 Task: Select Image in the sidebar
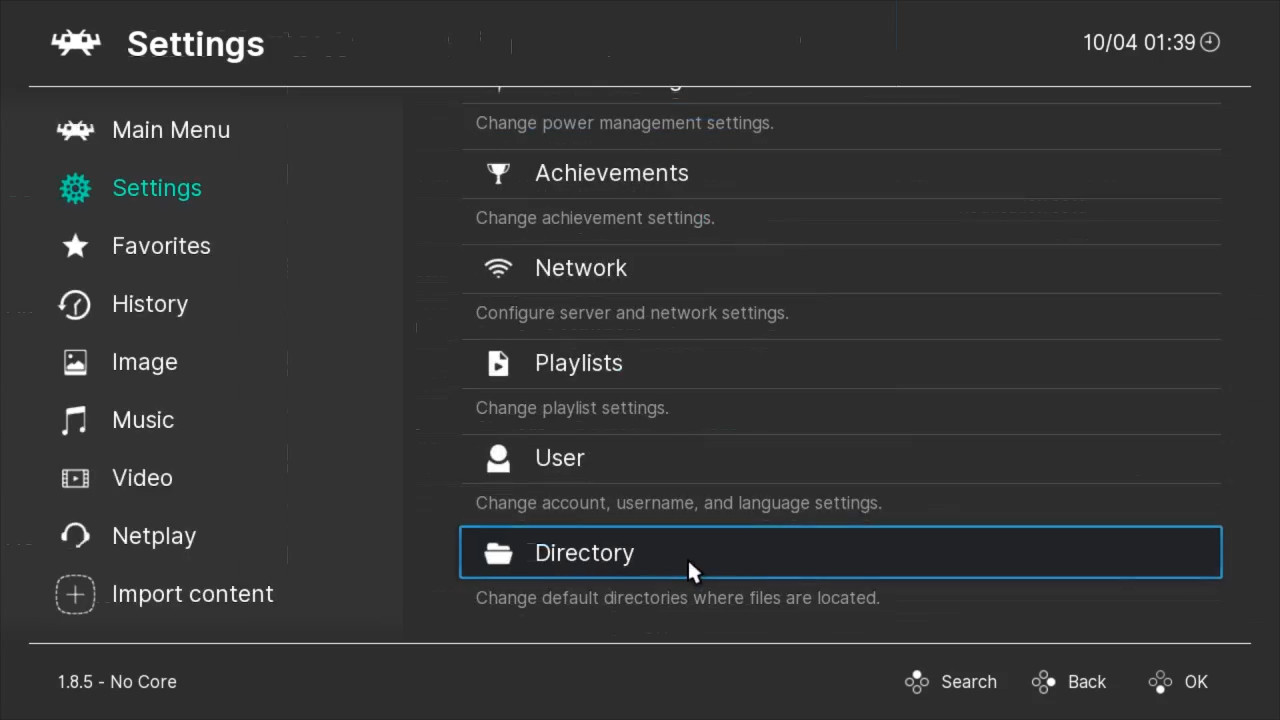click(x=145, y=362)
